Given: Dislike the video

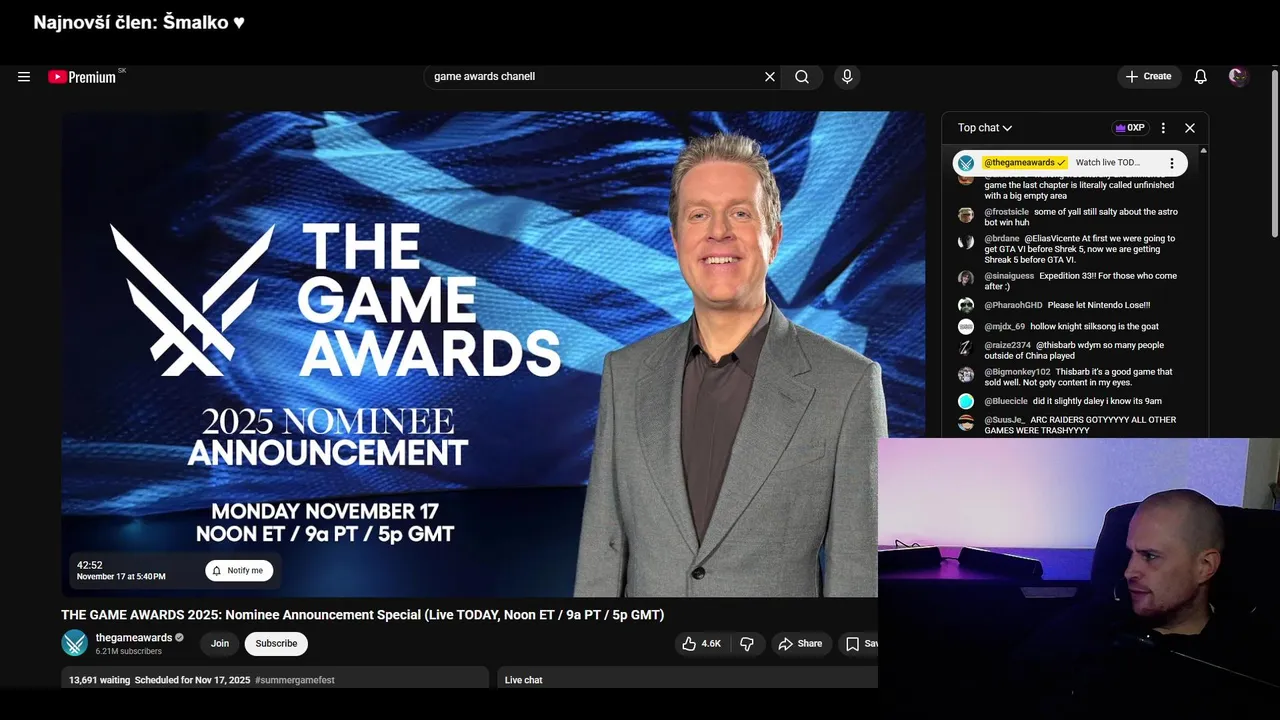Looking at the screenshot, I should (747, 644).
